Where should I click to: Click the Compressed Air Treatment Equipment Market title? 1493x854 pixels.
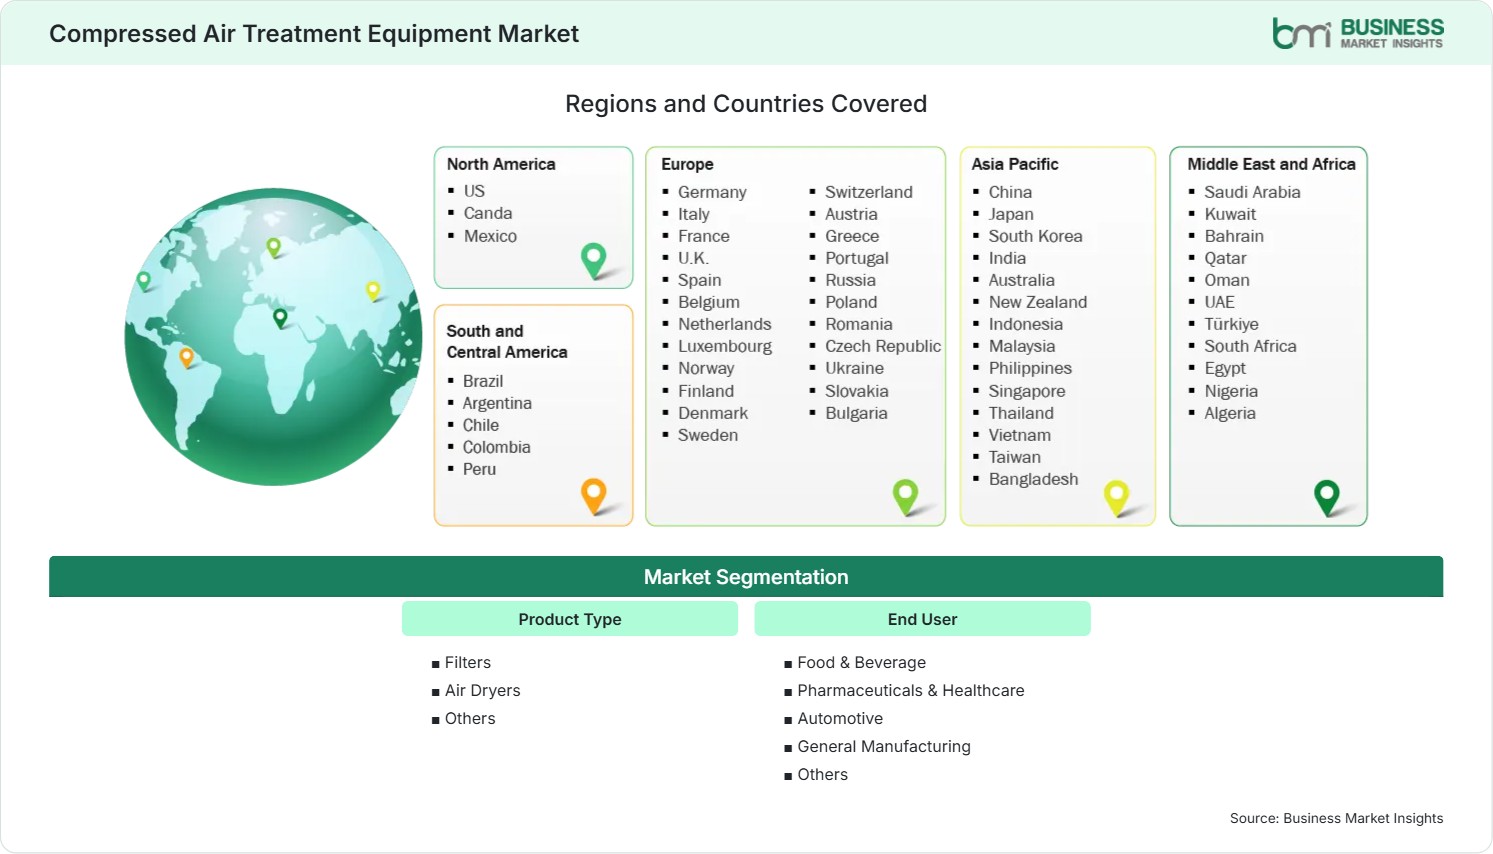pos(314,34)
